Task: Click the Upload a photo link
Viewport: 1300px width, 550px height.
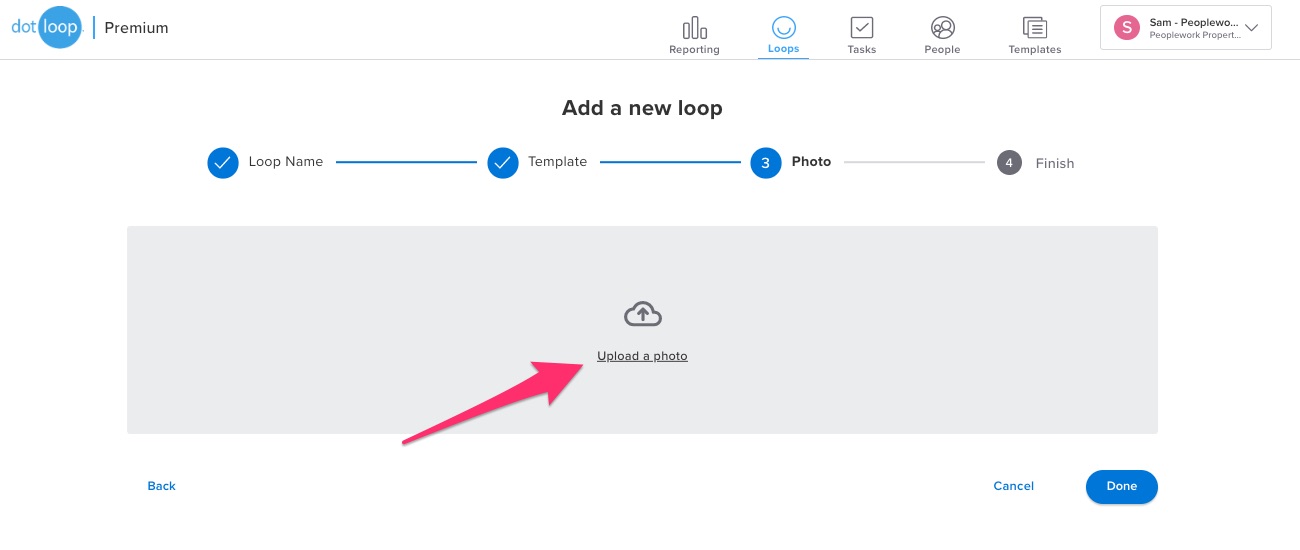Action: pos(642,356)
